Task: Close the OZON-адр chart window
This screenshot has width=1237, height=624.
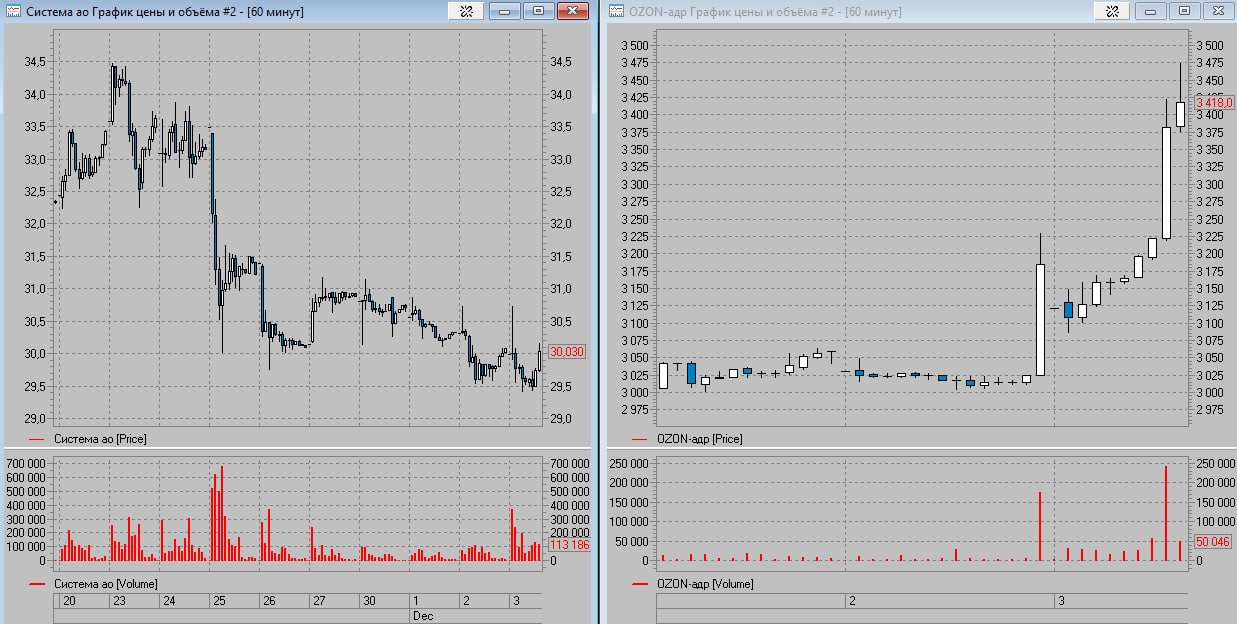Action: coord(1217,11)
